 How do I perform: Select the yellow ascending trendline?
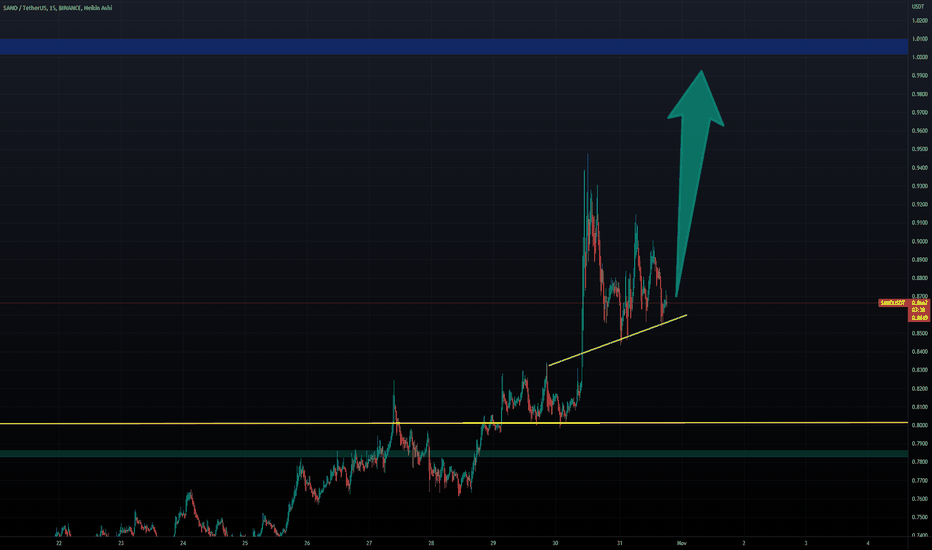pos(618,340)
